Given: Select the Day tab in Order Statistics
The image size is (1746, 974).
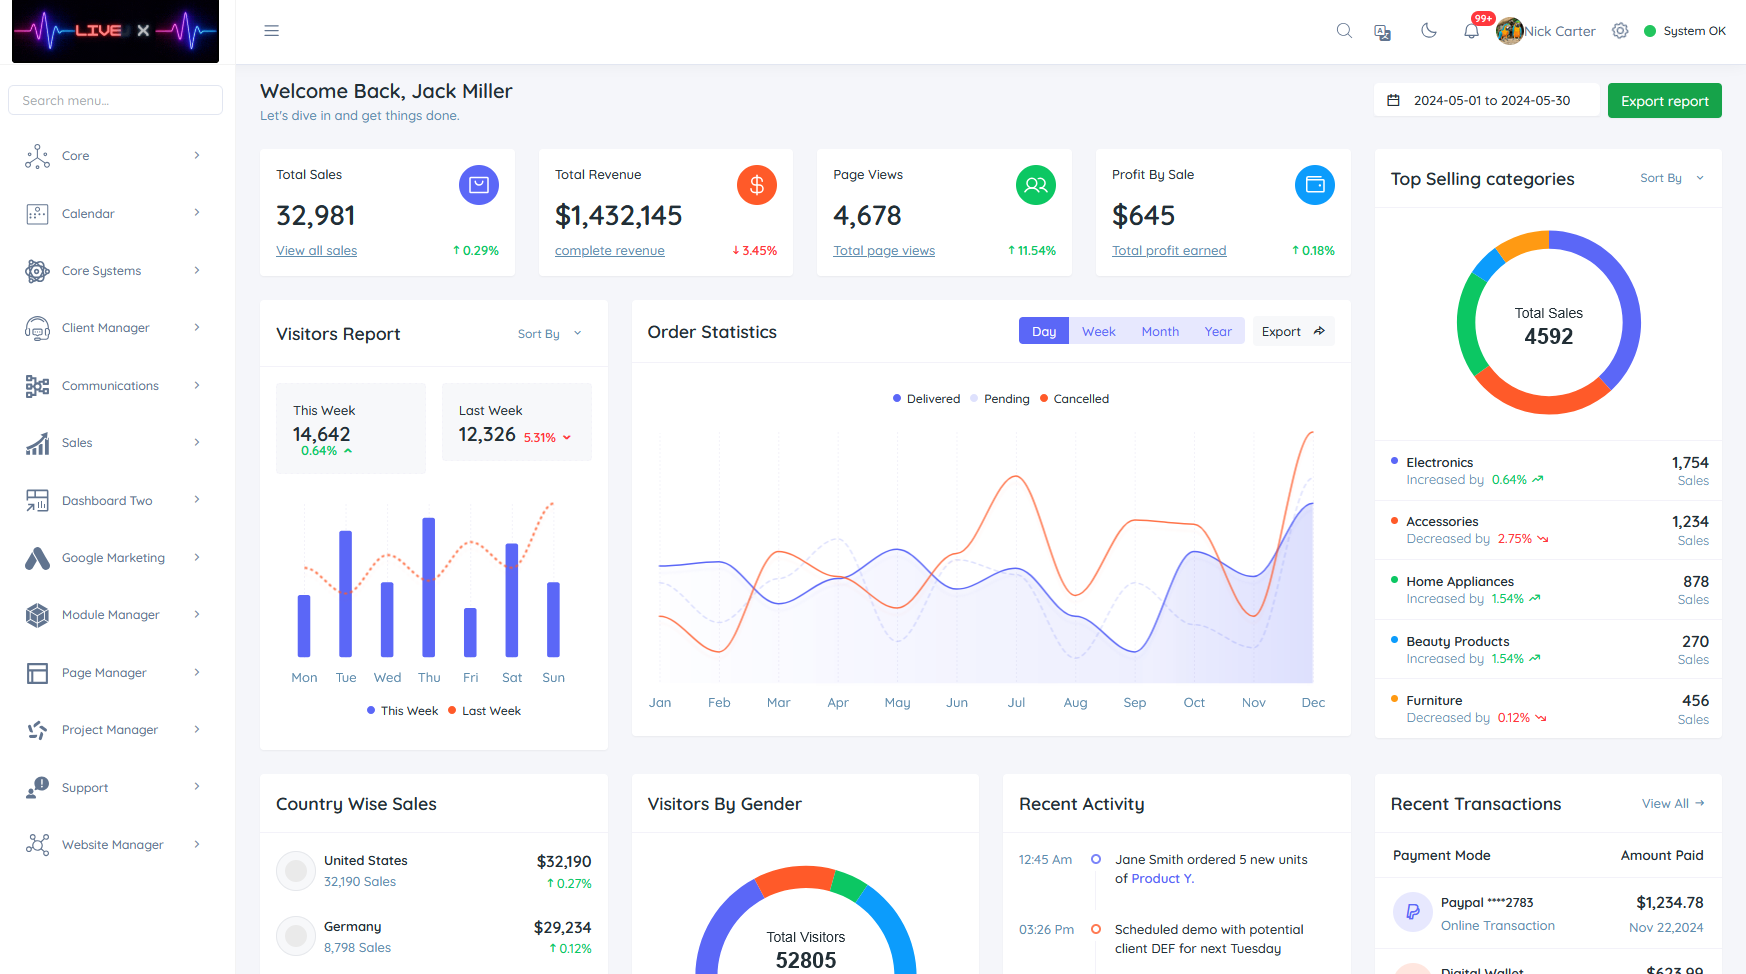Looking at the screenshot, I should click(1044, 331).
